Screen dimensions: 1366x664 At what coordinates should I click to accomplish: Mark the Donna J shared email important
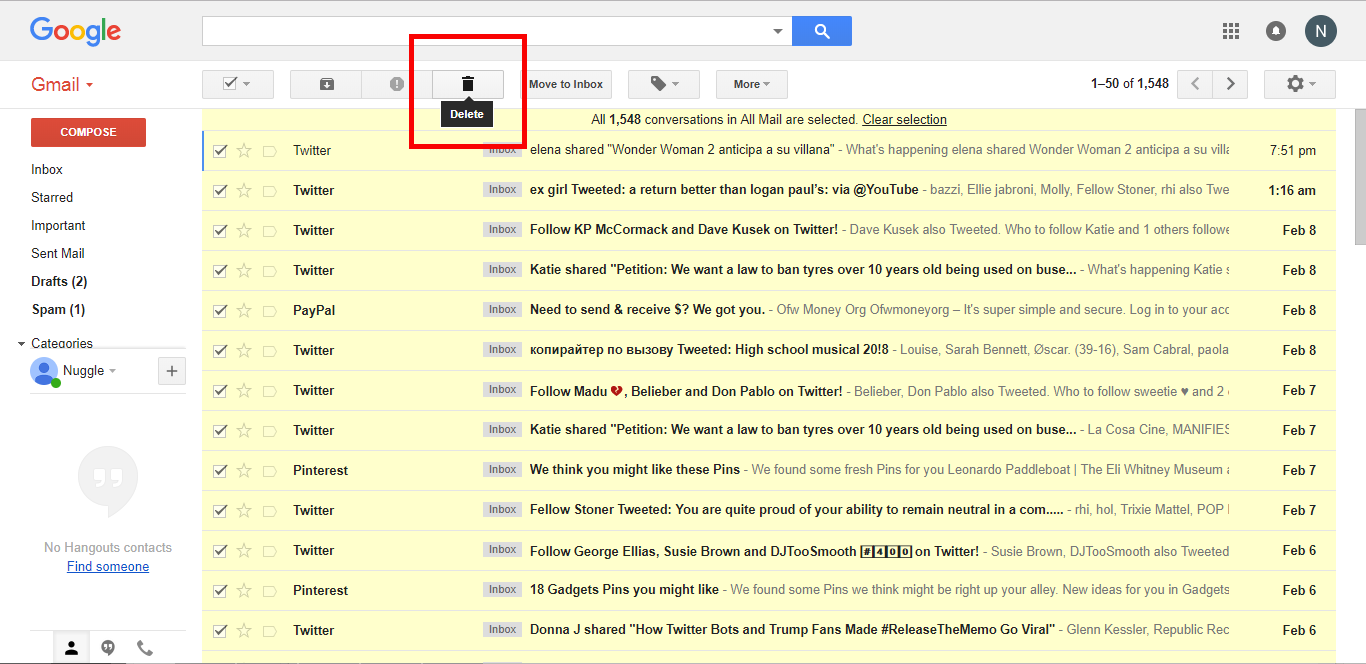tap(269, 630)
